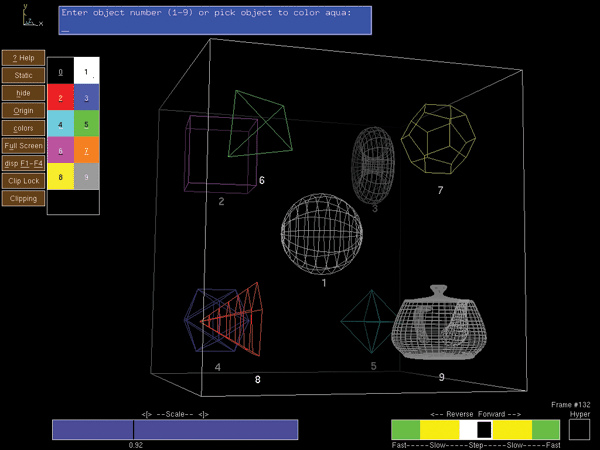Image resolution: width=600 pixels, height=450 pixels.
Task: Click the white reverse step box
Action: [468, 429]
